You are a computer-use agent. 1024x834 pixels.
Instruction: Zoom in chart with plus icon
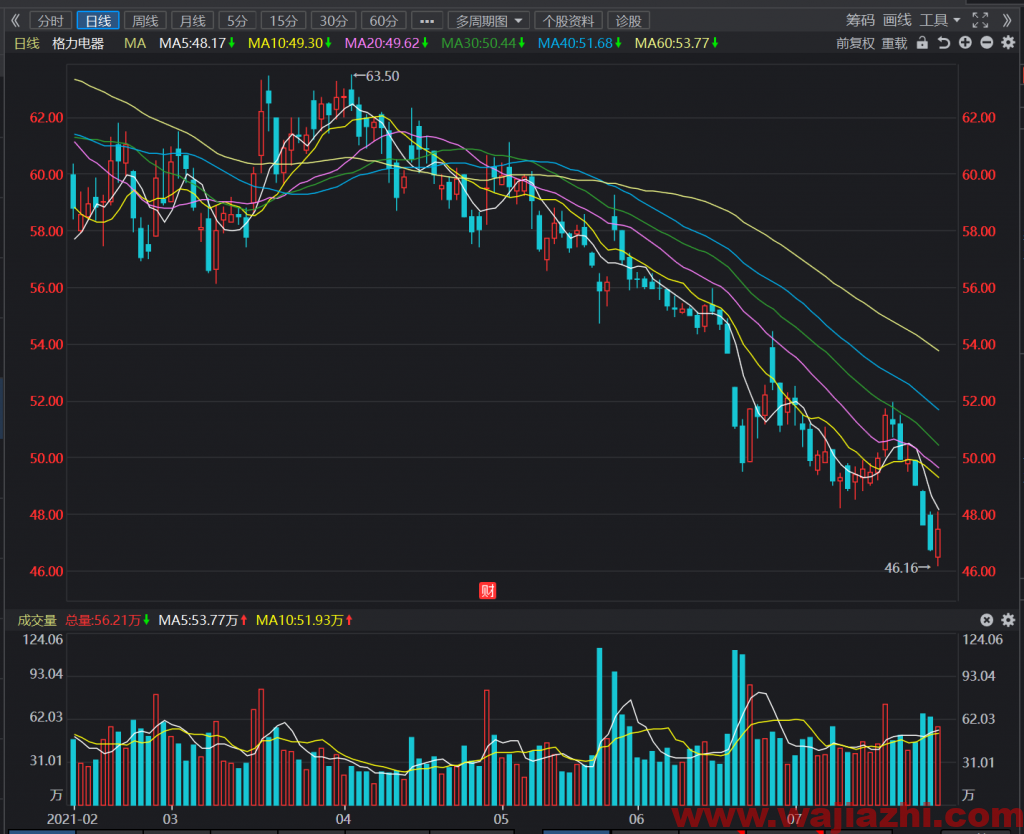tap(965, 43)
